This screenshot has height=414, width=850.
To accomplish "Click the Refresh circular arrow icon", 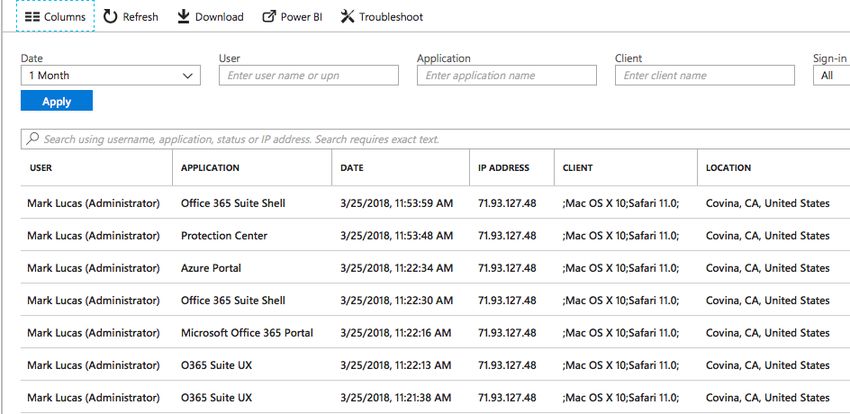I will [111, 17].
